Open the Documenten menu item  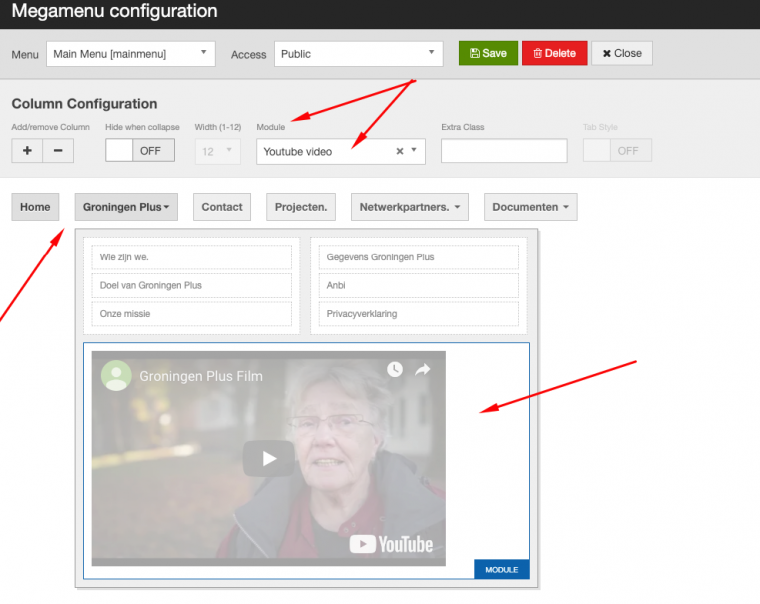(x=530, y=207)
